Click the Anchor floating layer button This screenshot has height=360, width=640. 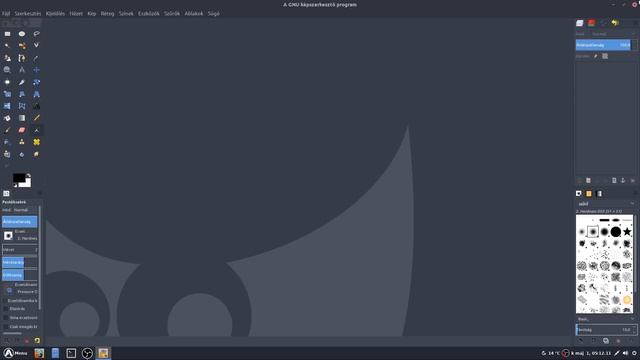(623, 180)
